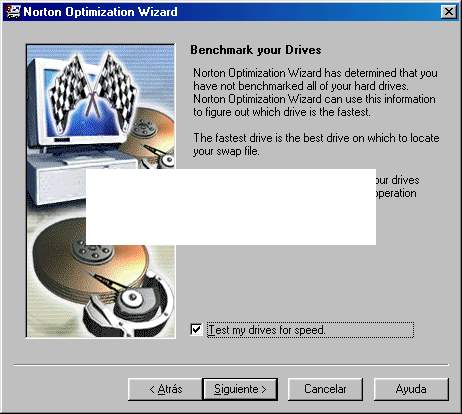Viewport: 462px width, 414px height.
Task: Click the racing flags hard drive illustration
Action: click(x=101, y=191)
